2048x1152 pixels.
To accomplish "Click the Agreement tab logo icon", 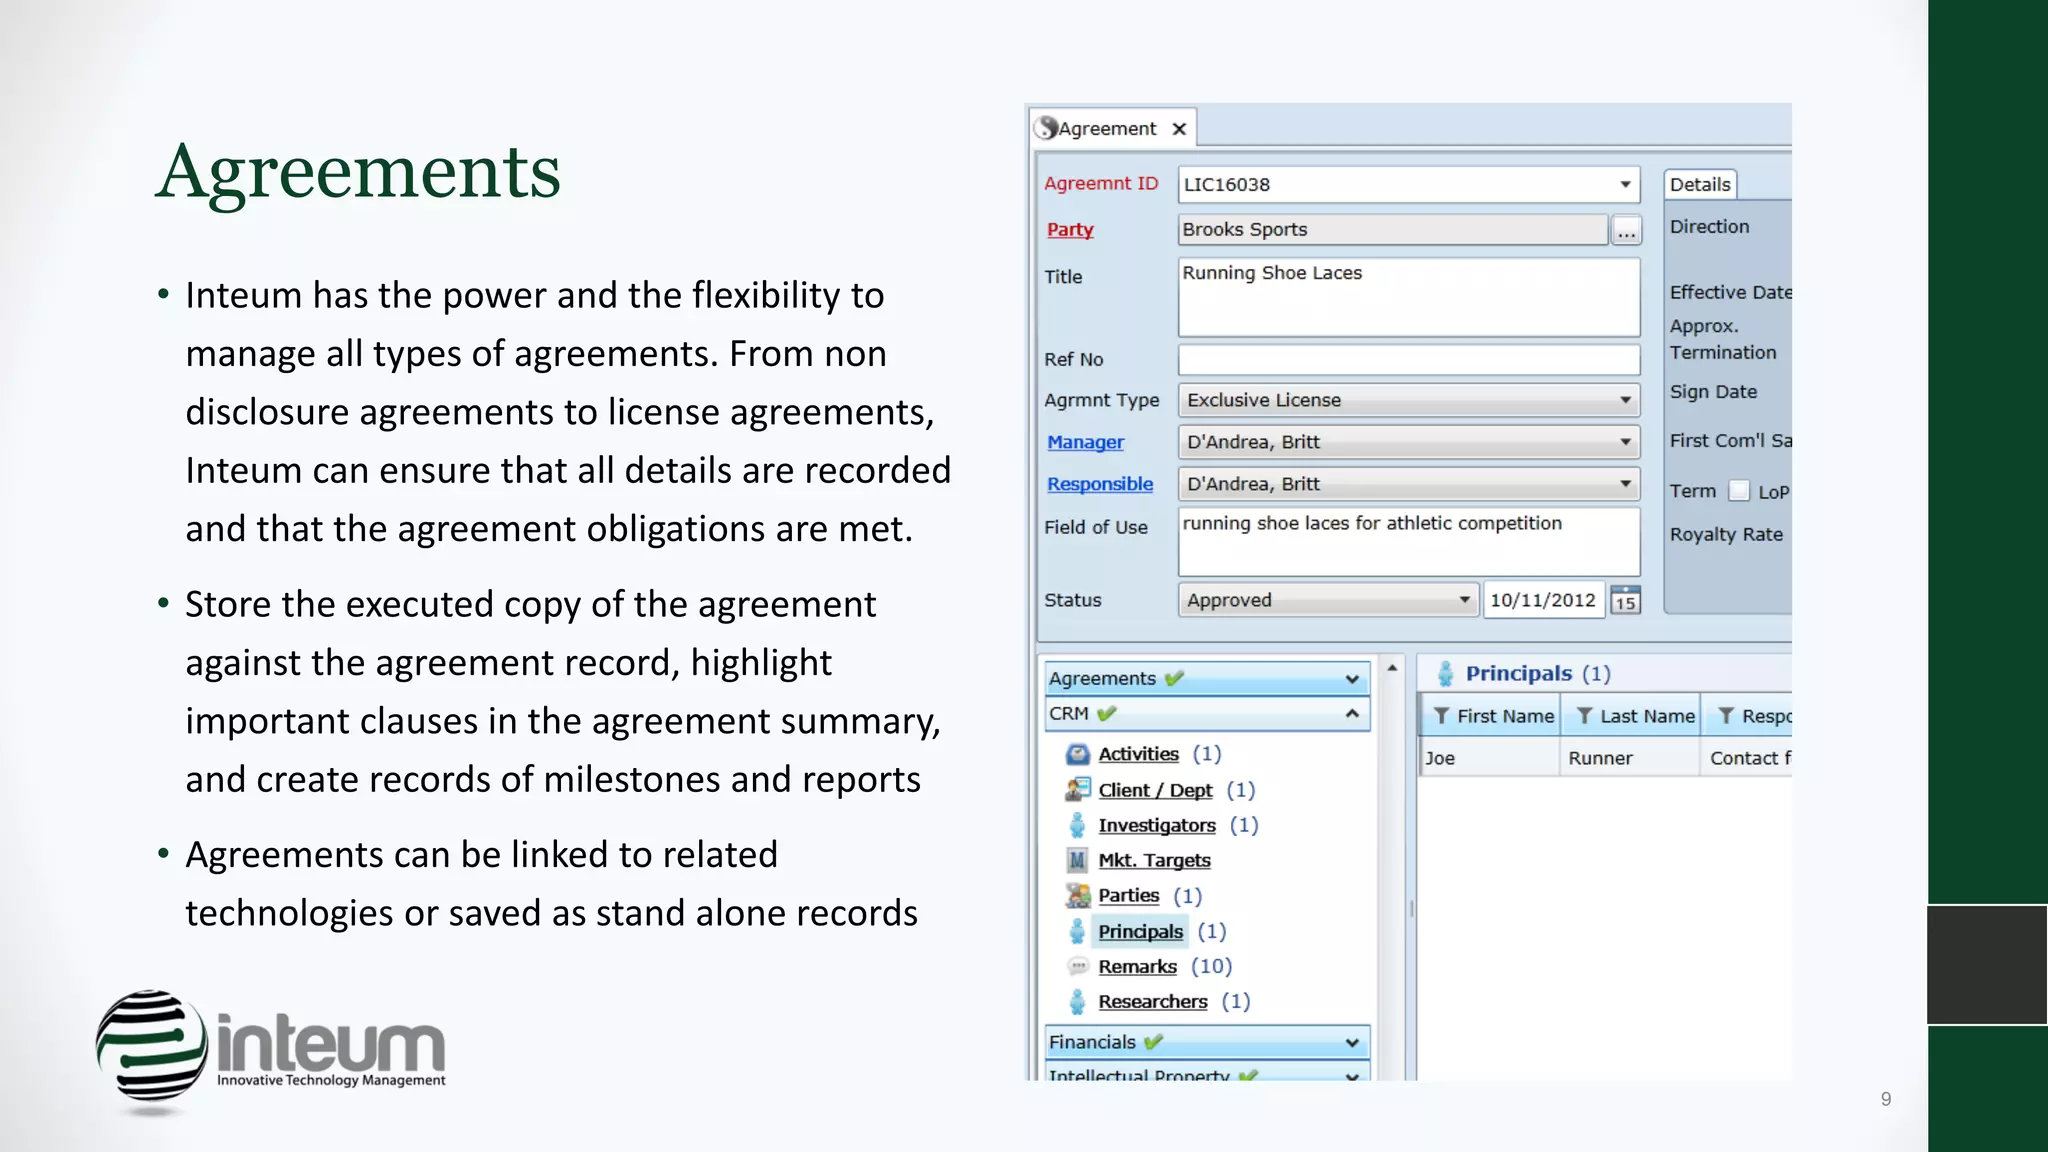I will tap(1046, 128).
